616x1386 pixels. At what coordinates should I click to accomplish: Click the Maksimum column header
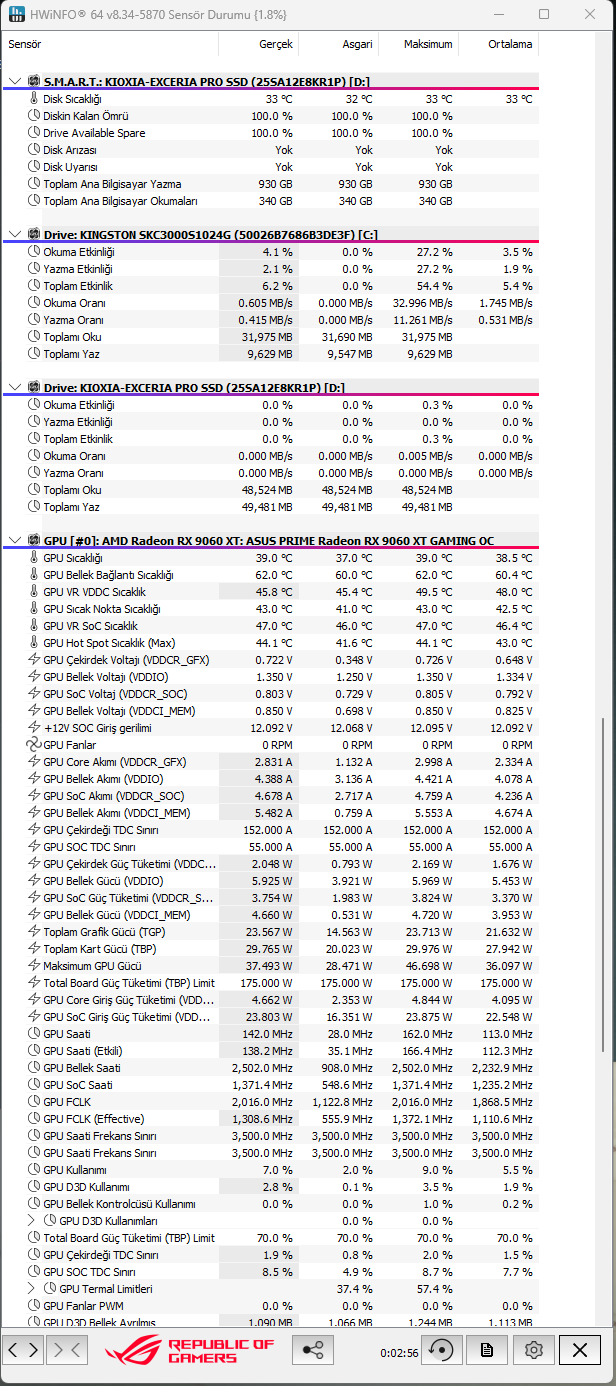[x=418, y=45]
